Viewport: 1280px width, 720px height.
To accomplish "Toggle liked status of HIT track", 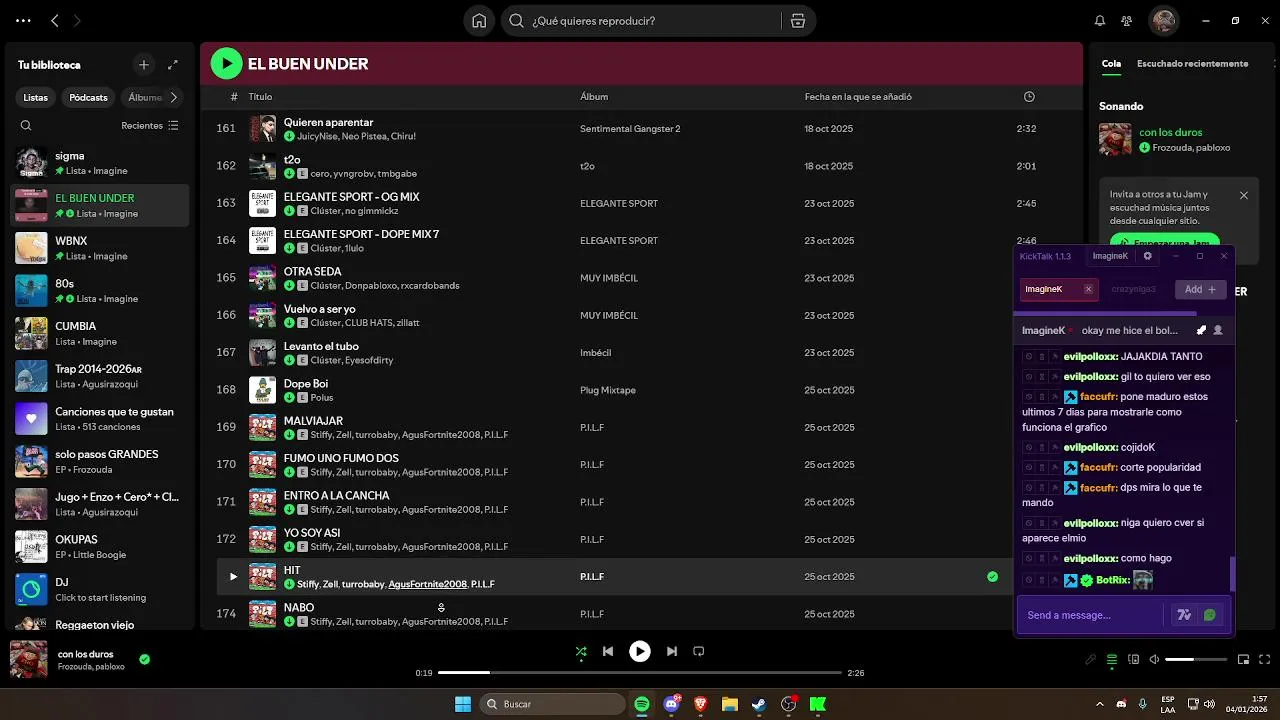I will [x=993, y=577].
